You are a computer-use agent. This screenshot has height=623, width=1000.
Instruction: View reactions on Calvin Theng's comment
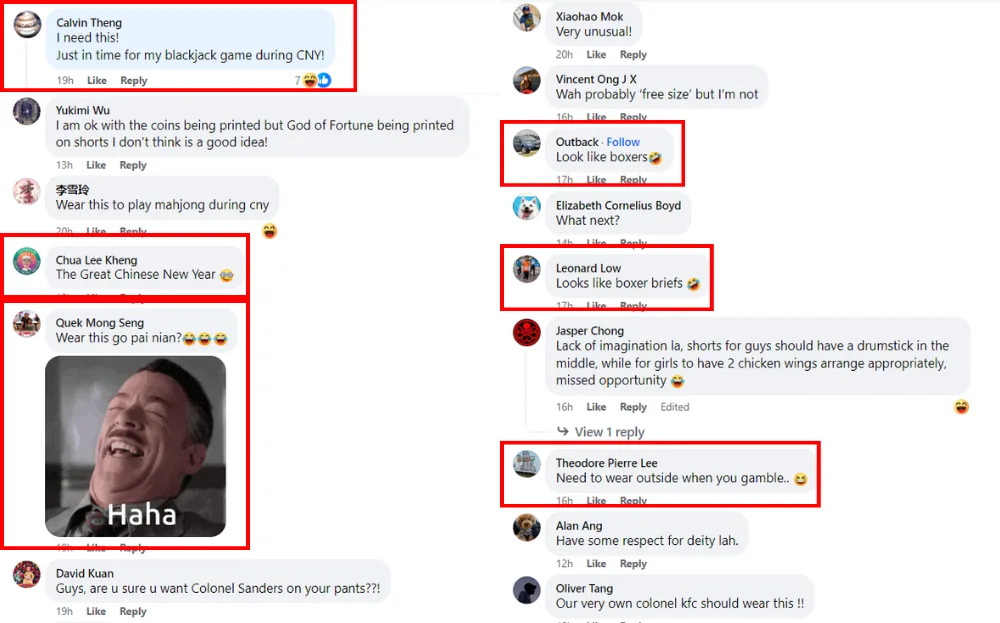[313, 80]
